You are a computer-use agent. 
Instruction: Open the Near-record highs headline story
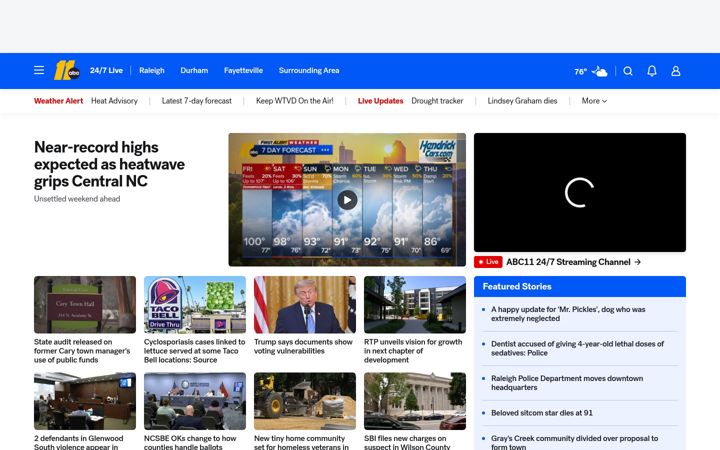(x=109, y=164)
